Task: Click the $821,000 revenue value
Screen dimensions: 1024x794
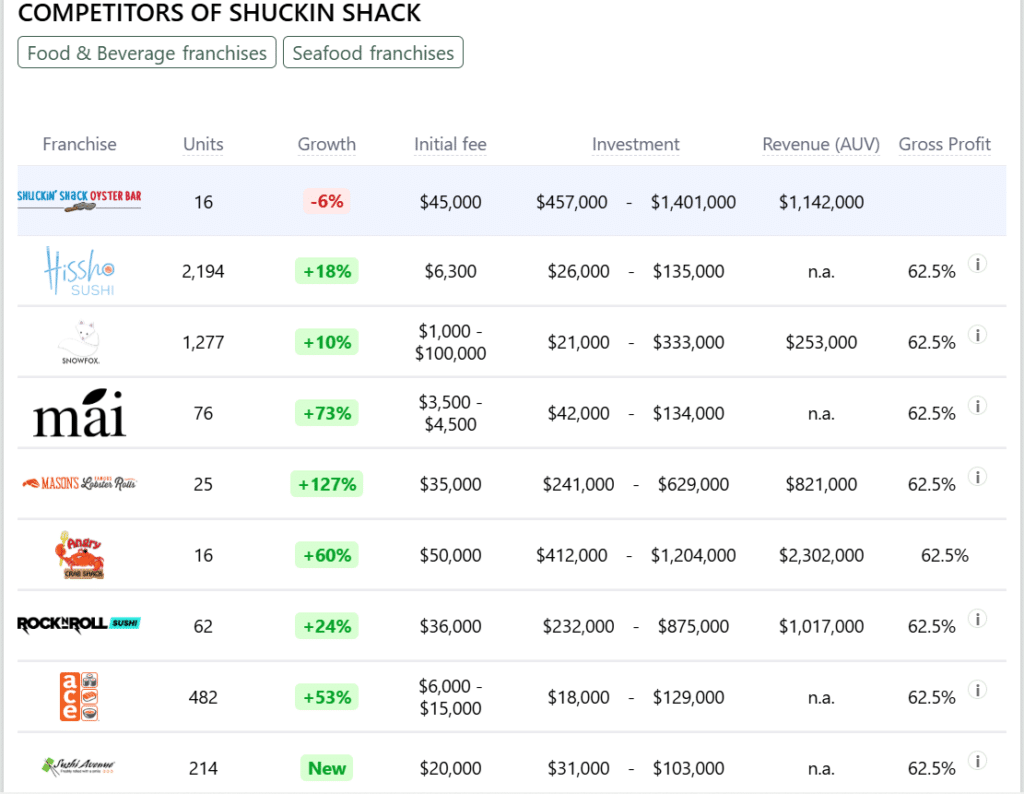Action: click(821, 484)
